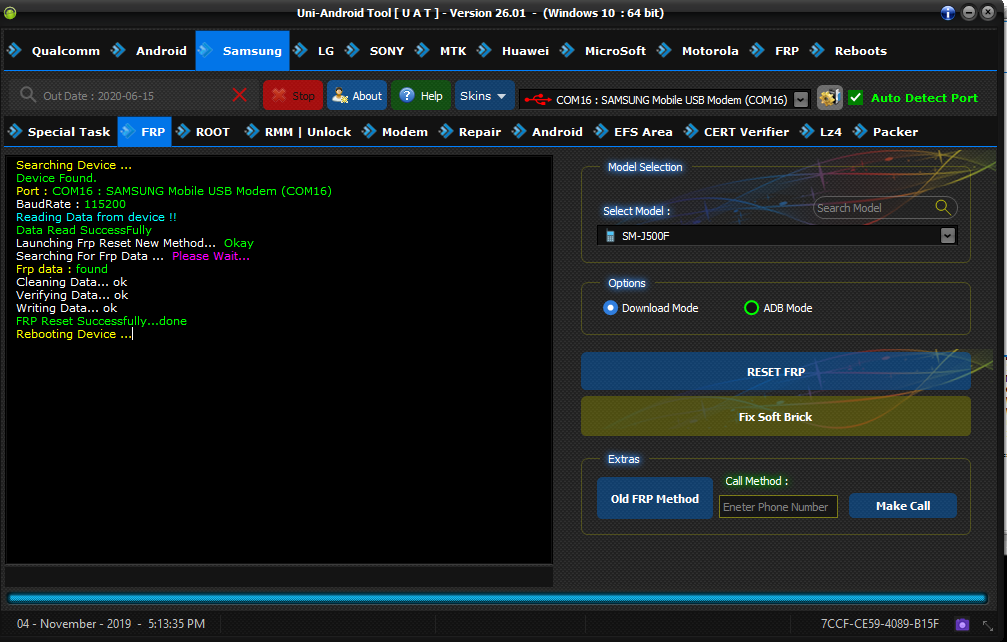Open the Special Task sub-tab

coord(60,132)
